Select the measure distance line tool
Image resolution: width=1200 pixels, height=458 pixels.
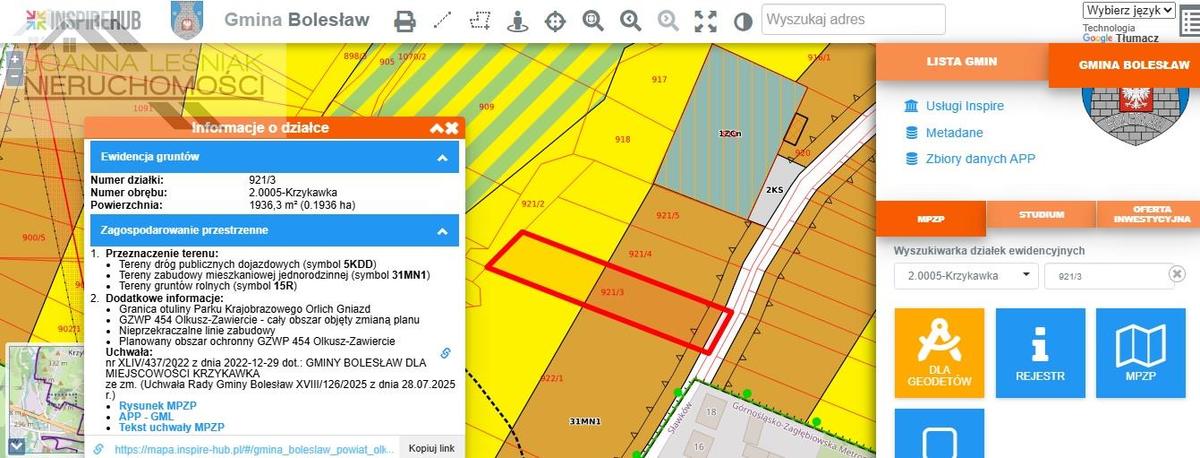click(x=443, y=20)
